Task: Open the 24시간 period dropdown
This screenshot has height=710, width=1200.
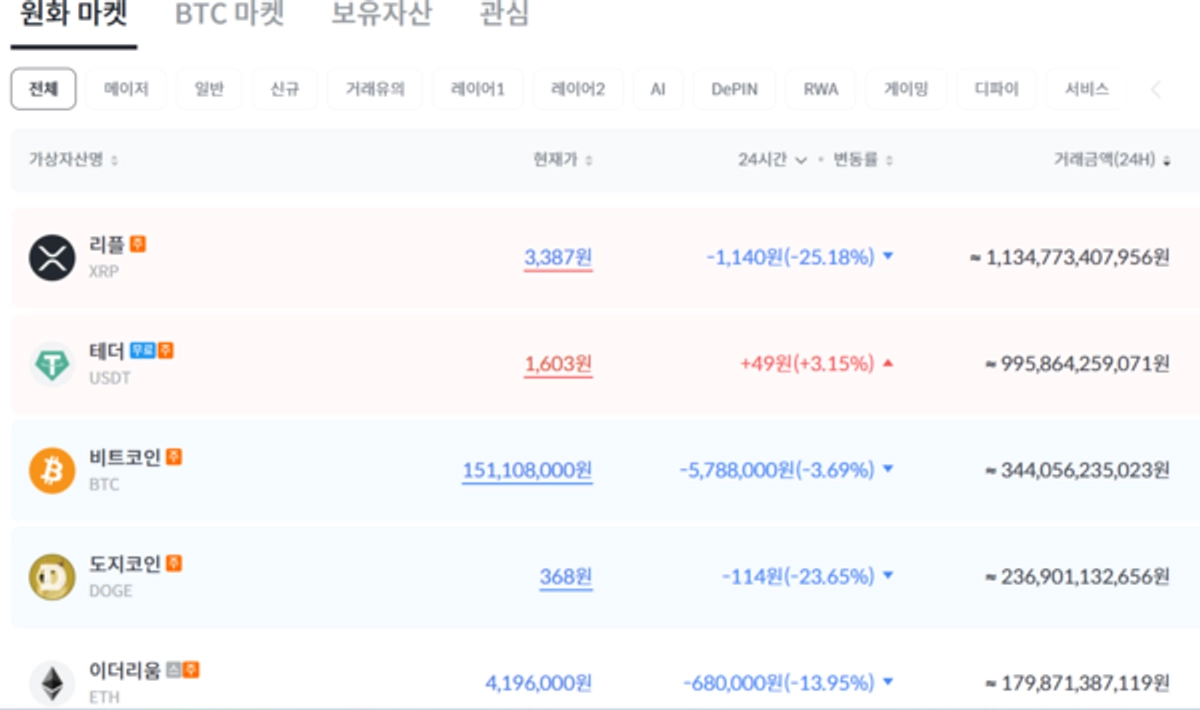Action: point(772,160)
